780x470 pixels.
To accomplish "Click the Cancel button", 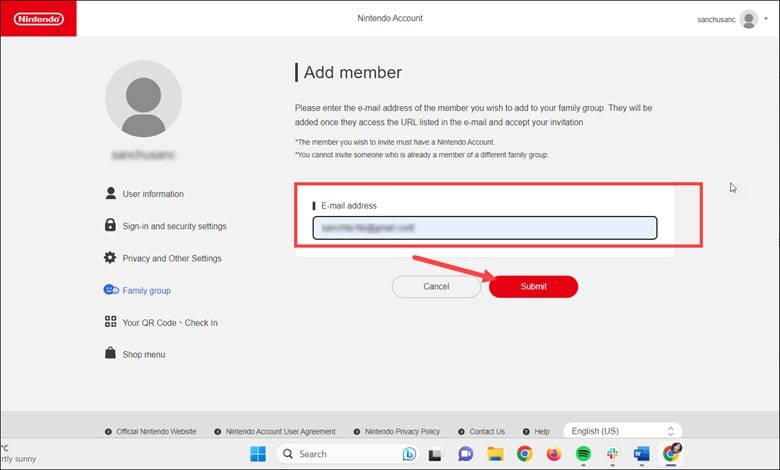I will [x=436, y=286].
